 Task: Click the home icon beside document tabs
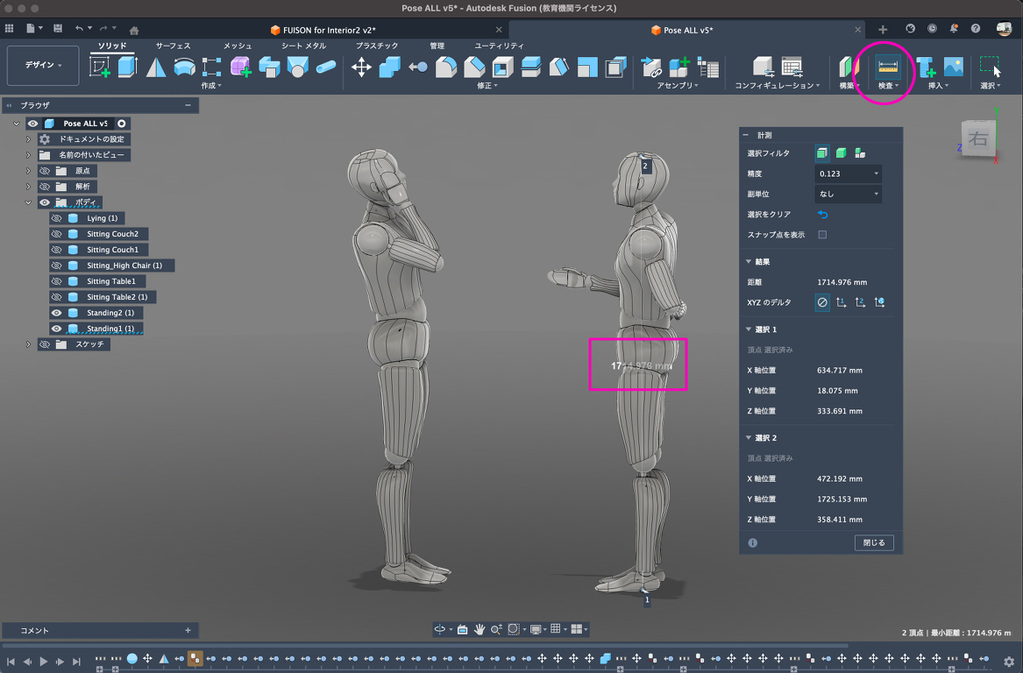click(x=134, y=30)
